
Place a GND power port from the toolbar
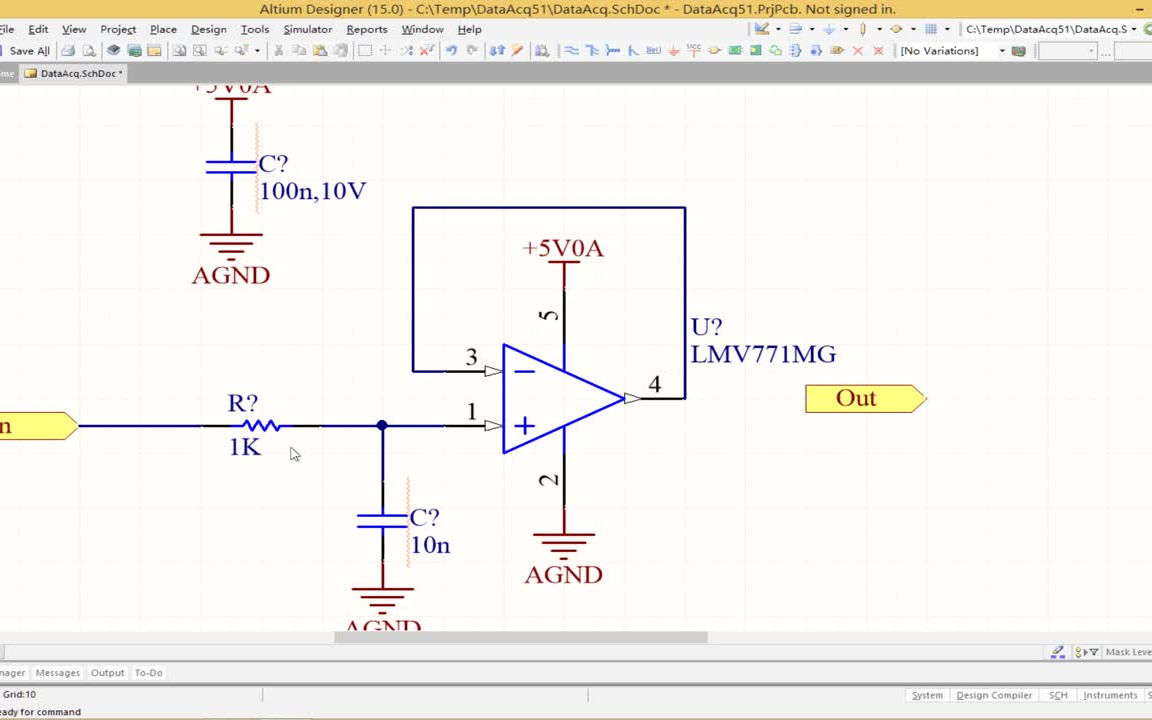tap(672, 51)
